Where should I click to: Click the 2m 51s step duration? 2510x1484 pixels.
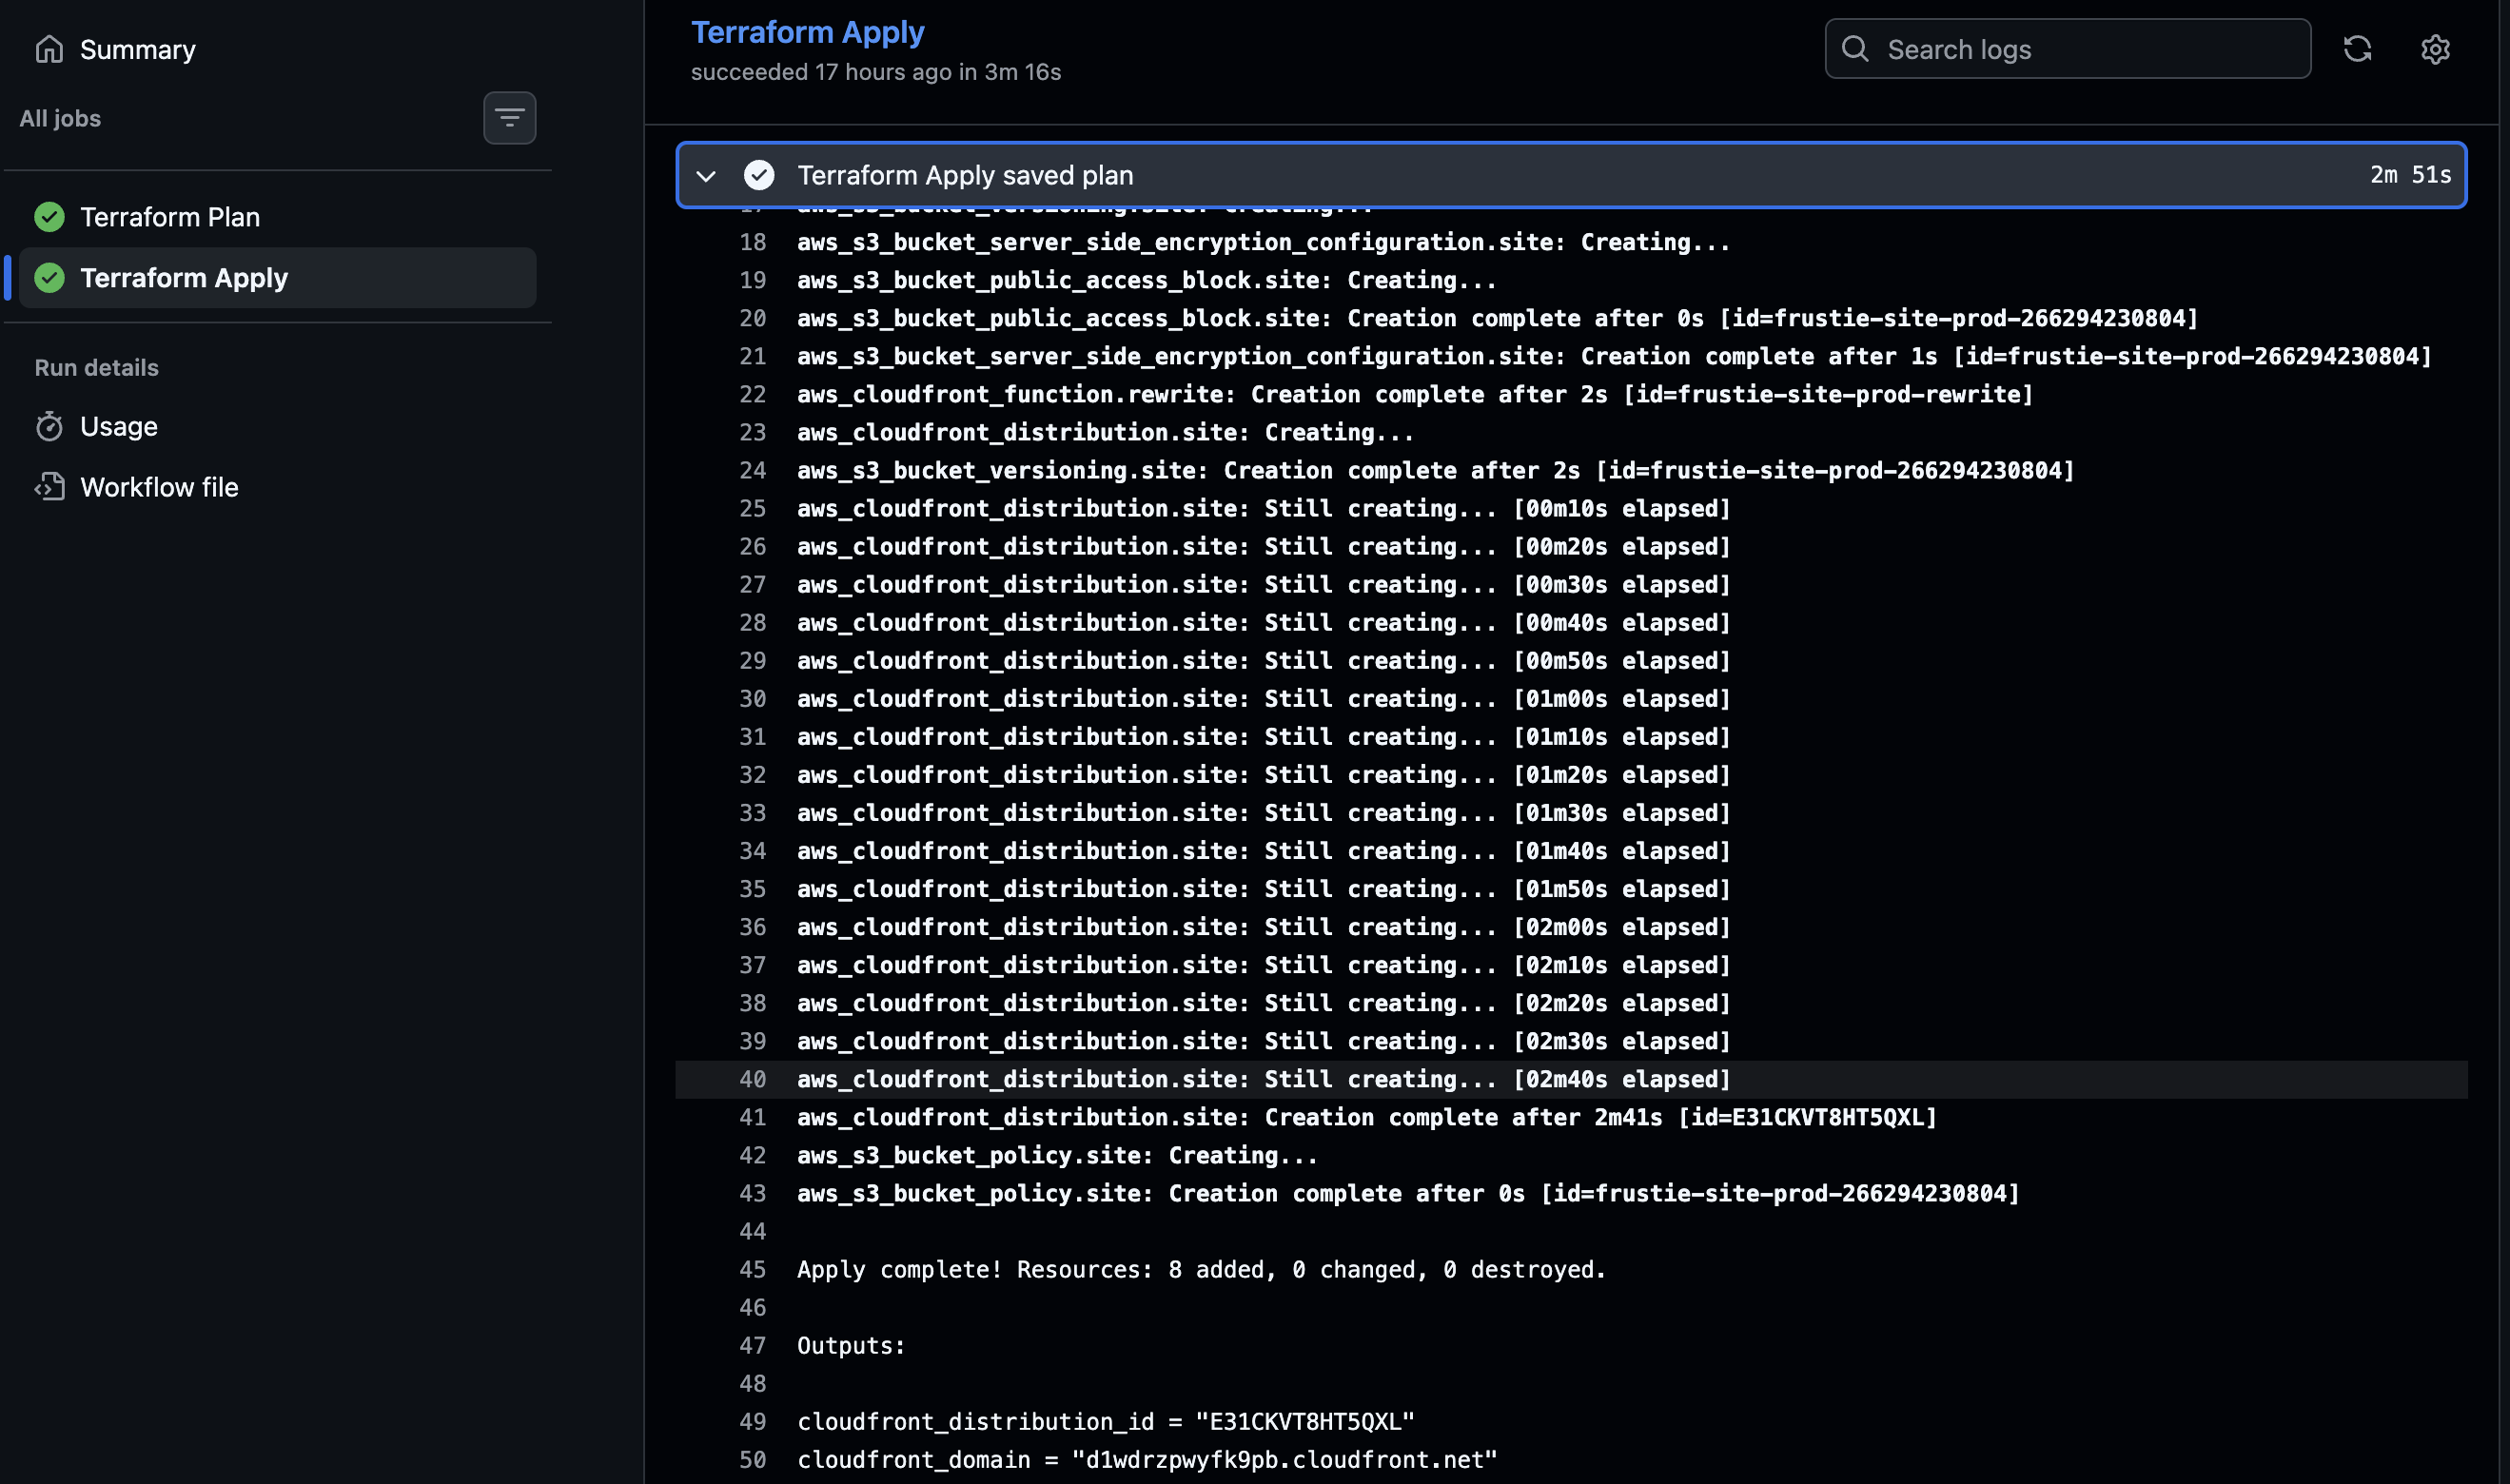(2410, 175)
